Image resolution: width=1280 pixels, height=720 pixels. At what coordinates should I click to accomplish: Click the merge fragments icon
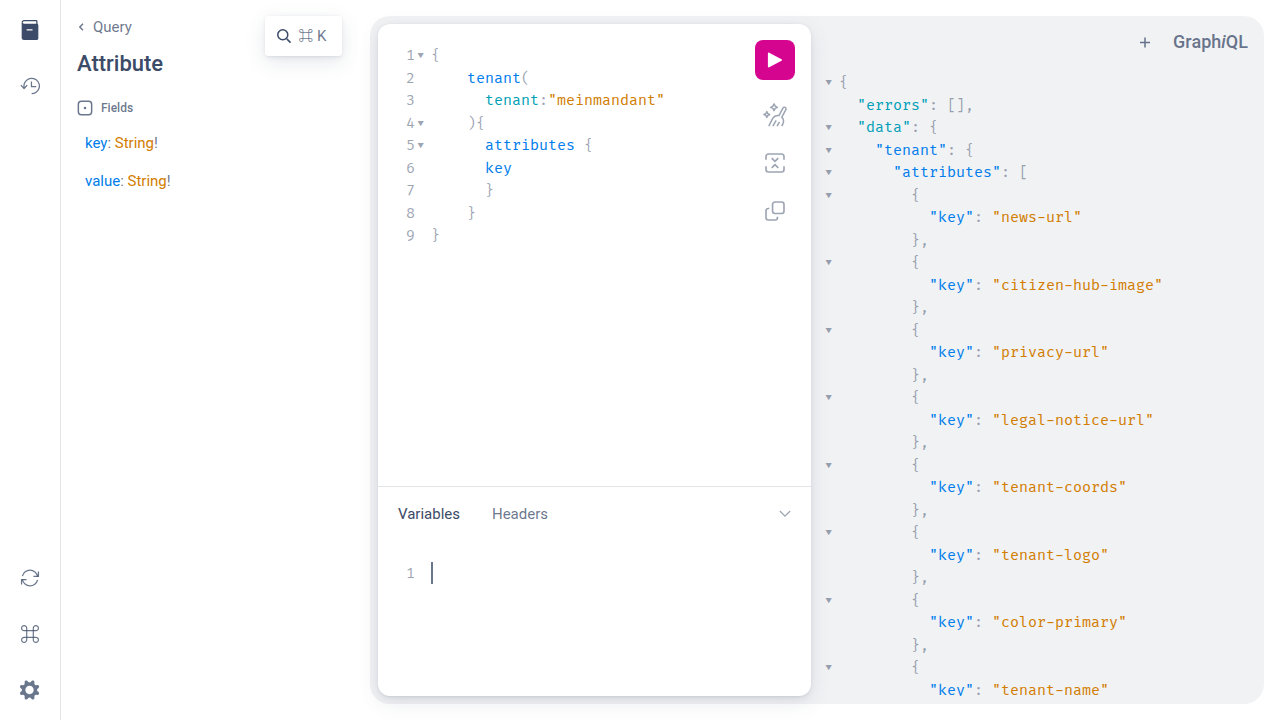[774, 164]
